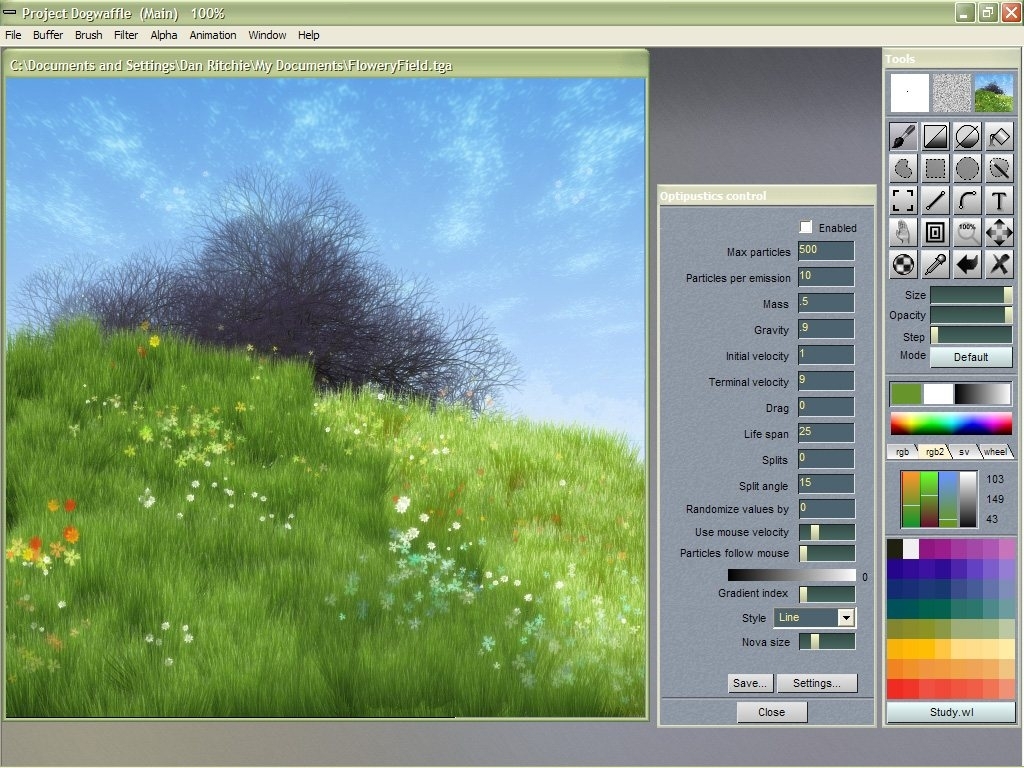Click the 100% zoom magnifier tool
This screenshot has height=768, width=1024.
pyautogui.click(x=967, y=232)
